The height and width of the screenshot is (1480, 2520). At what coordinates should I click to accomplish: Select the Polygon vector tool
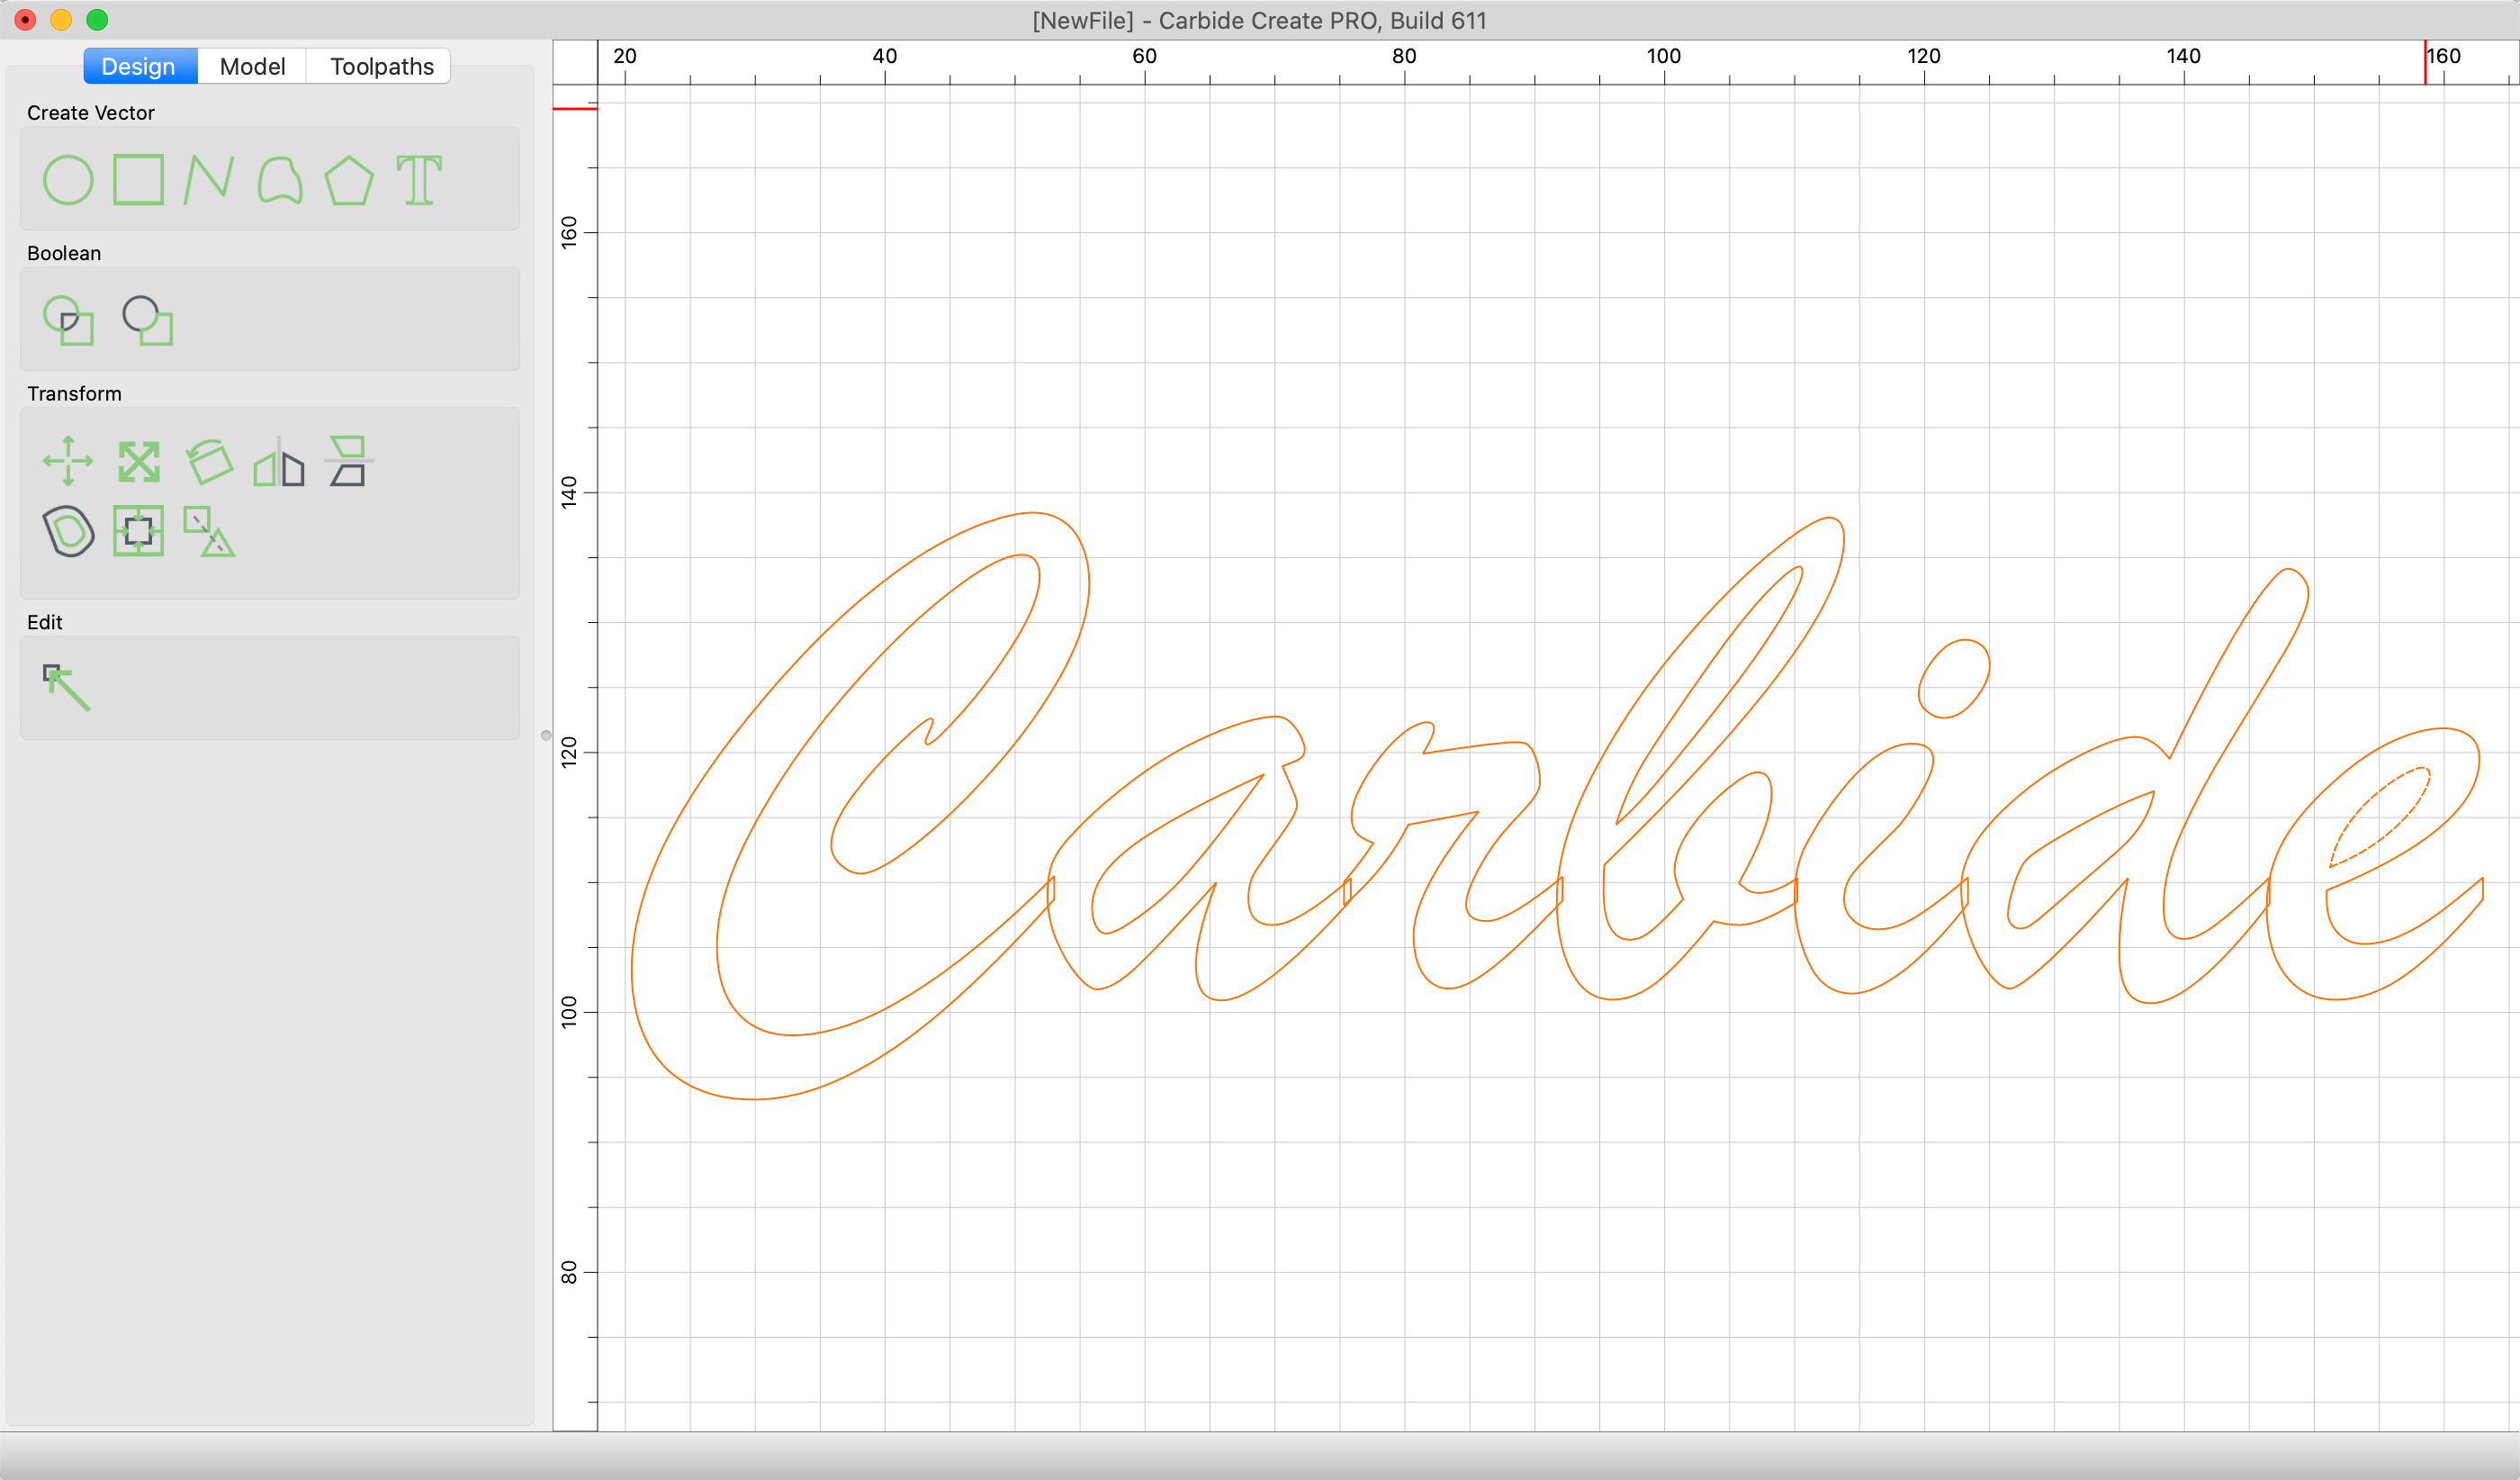pyautogui.click(x=349, y=181)
